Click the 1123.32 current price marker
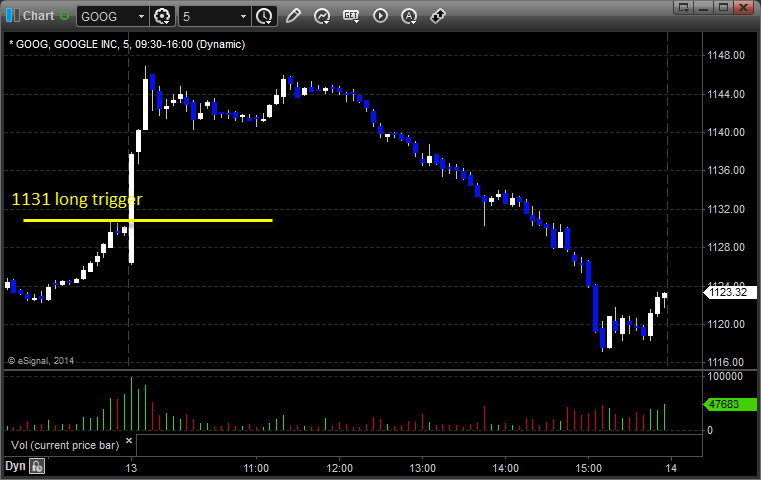The width and height of the screenshot is (761, 480). coord(730,292)
